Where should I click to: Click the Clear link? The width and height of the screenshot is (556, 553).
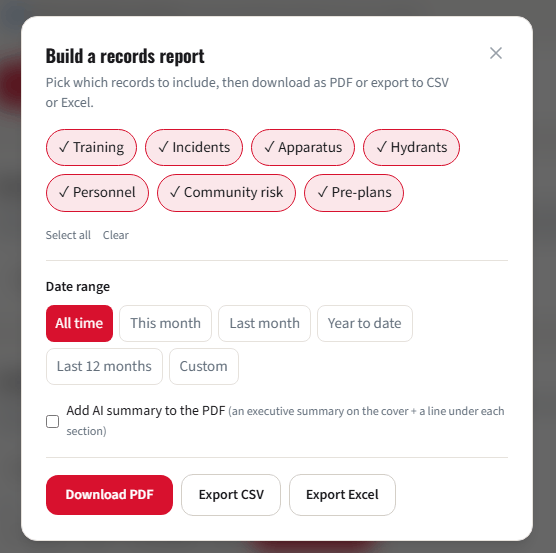pos(116,235)
